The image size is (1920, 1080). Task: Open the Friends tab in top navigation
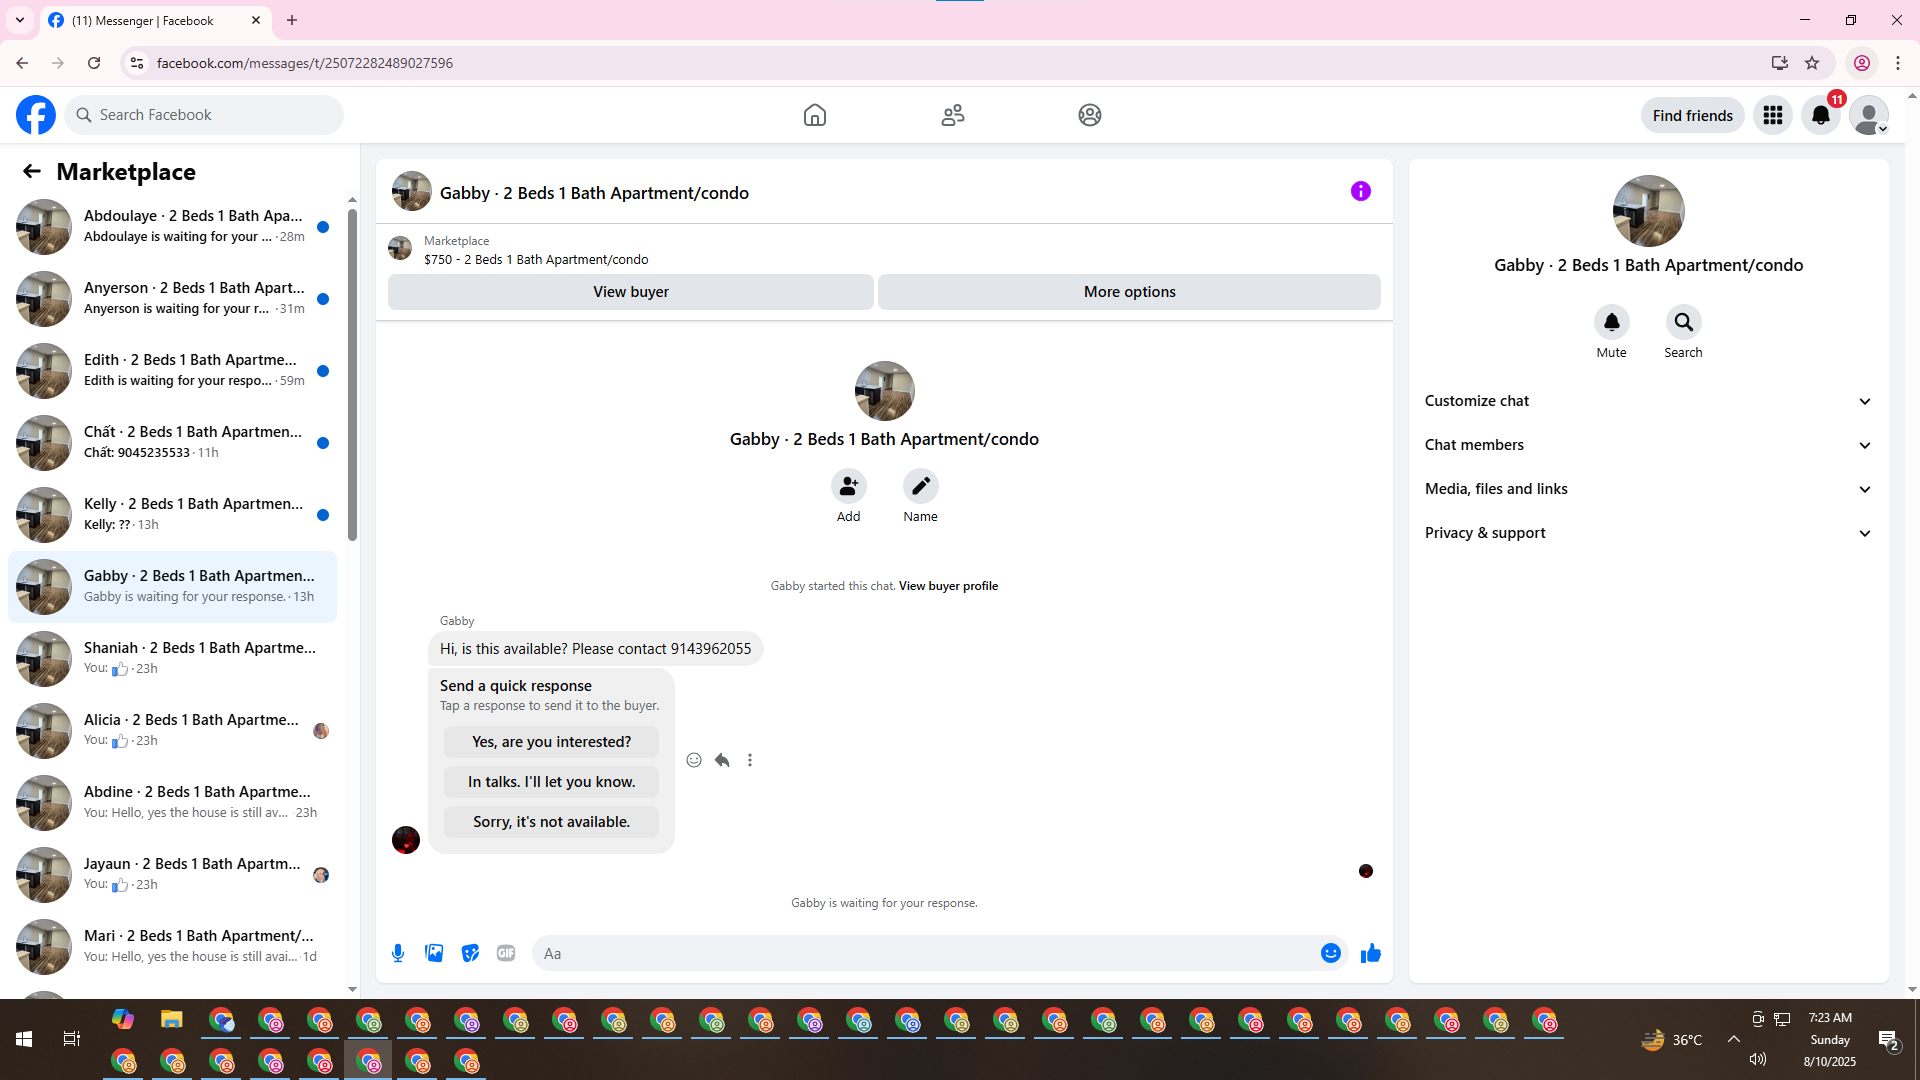[952, 115]
